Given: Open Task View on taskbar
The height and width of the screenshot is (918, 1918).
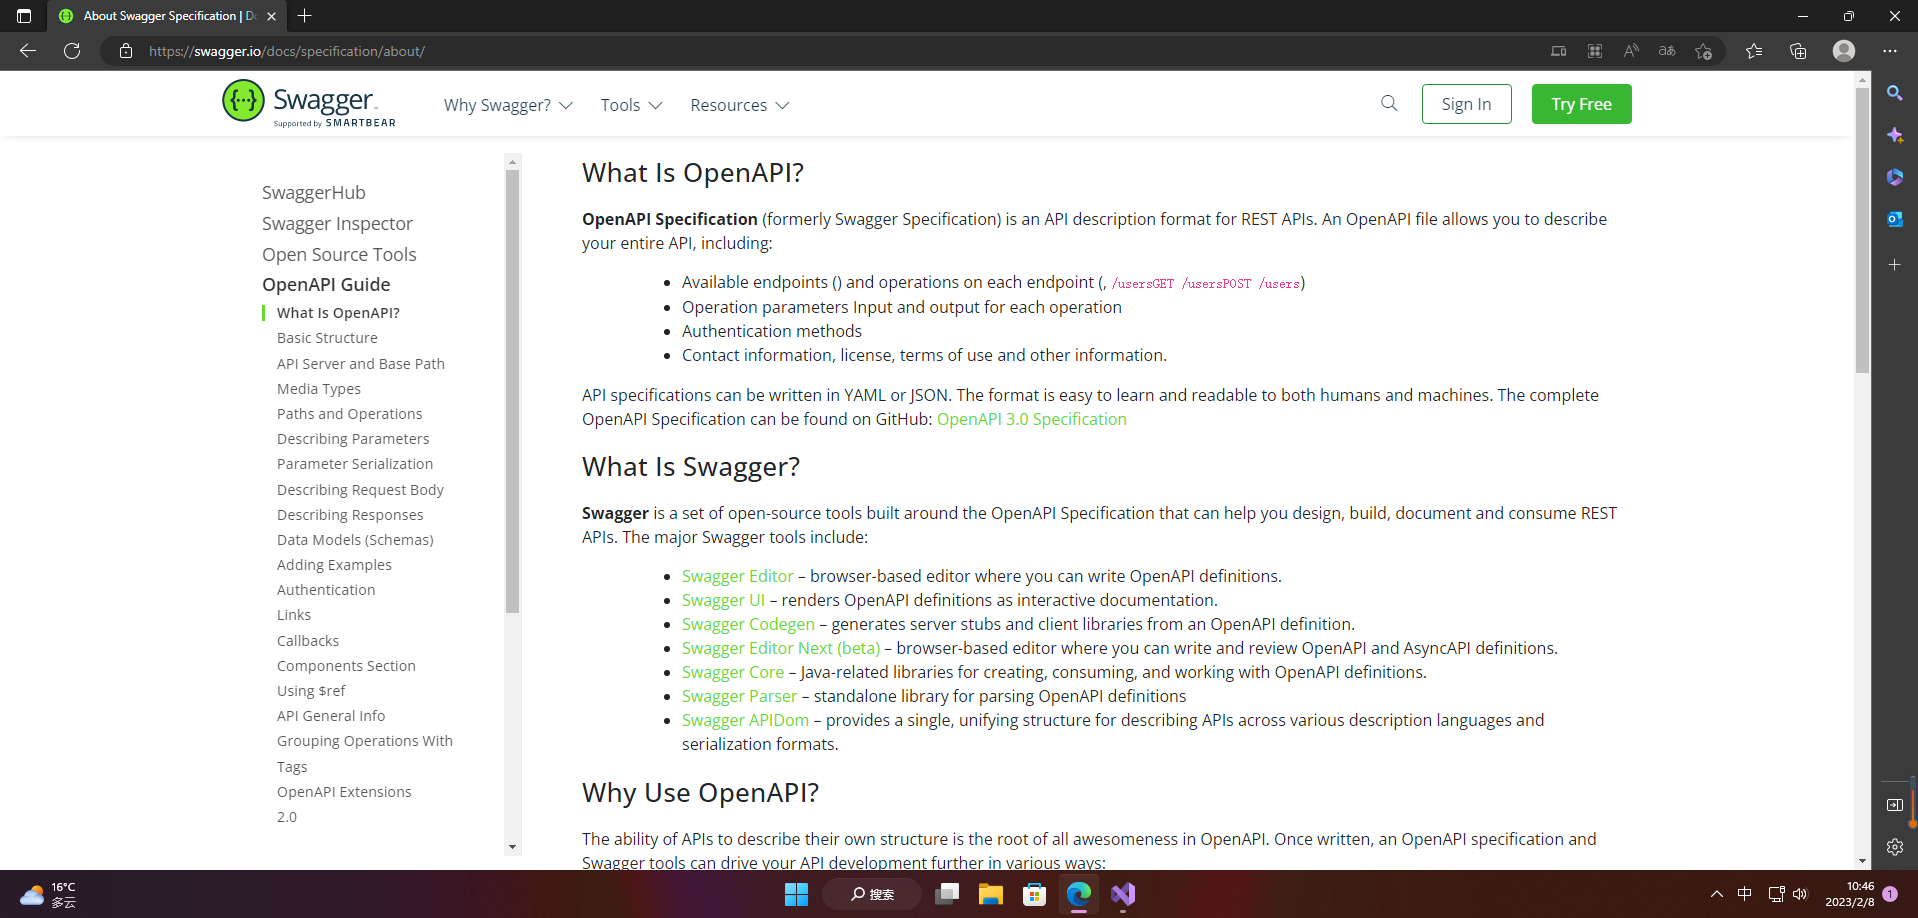Looking at the screenshot, I should (x=946, y=894).
